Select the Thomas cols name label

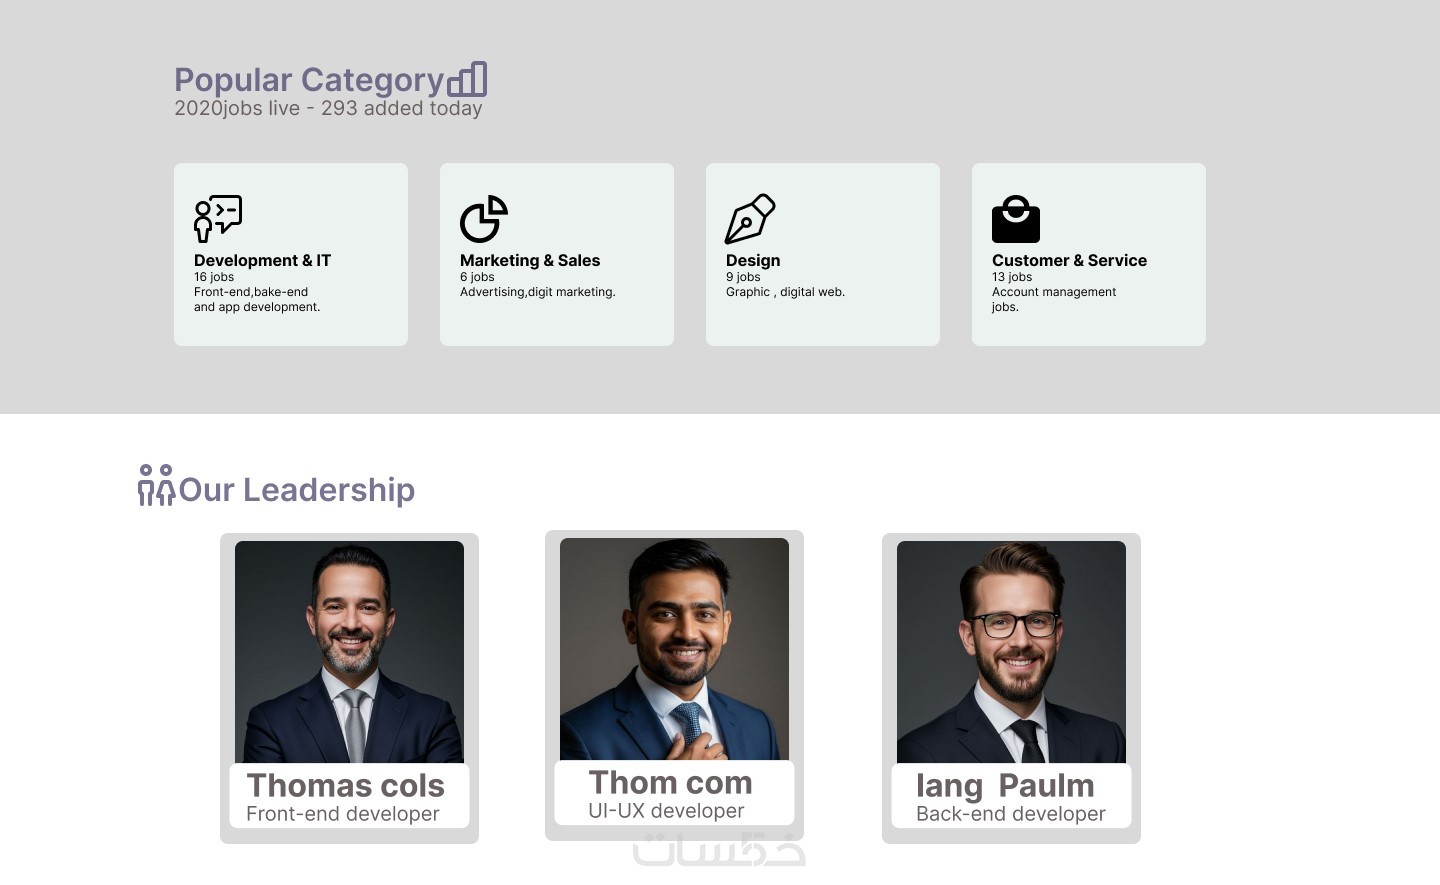pos(345,786)
